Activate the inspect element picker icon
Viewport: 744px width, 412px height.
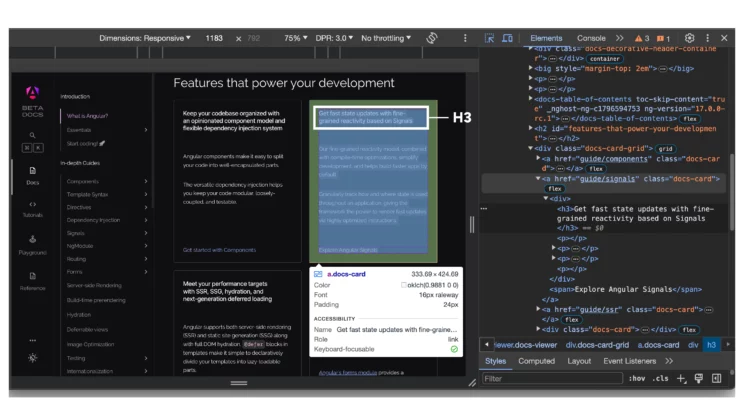coord(489,38)
